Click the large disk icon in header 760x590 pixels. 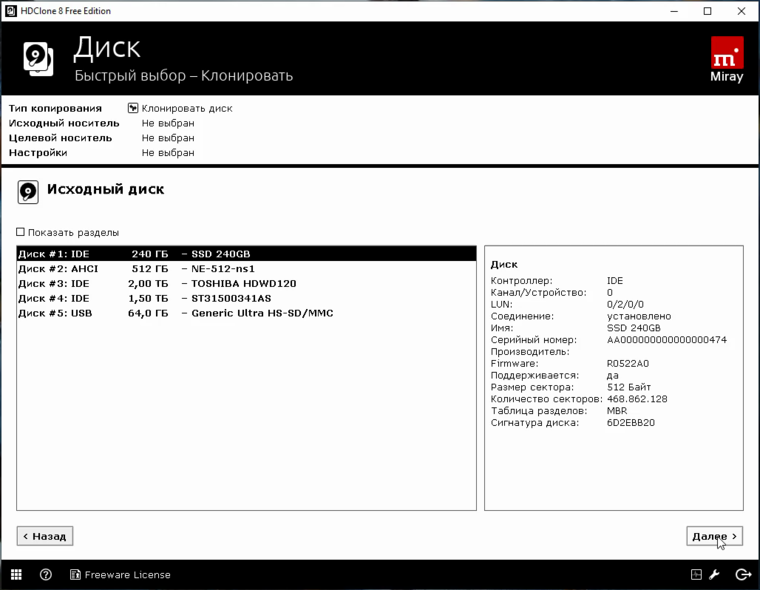point(38,59)
